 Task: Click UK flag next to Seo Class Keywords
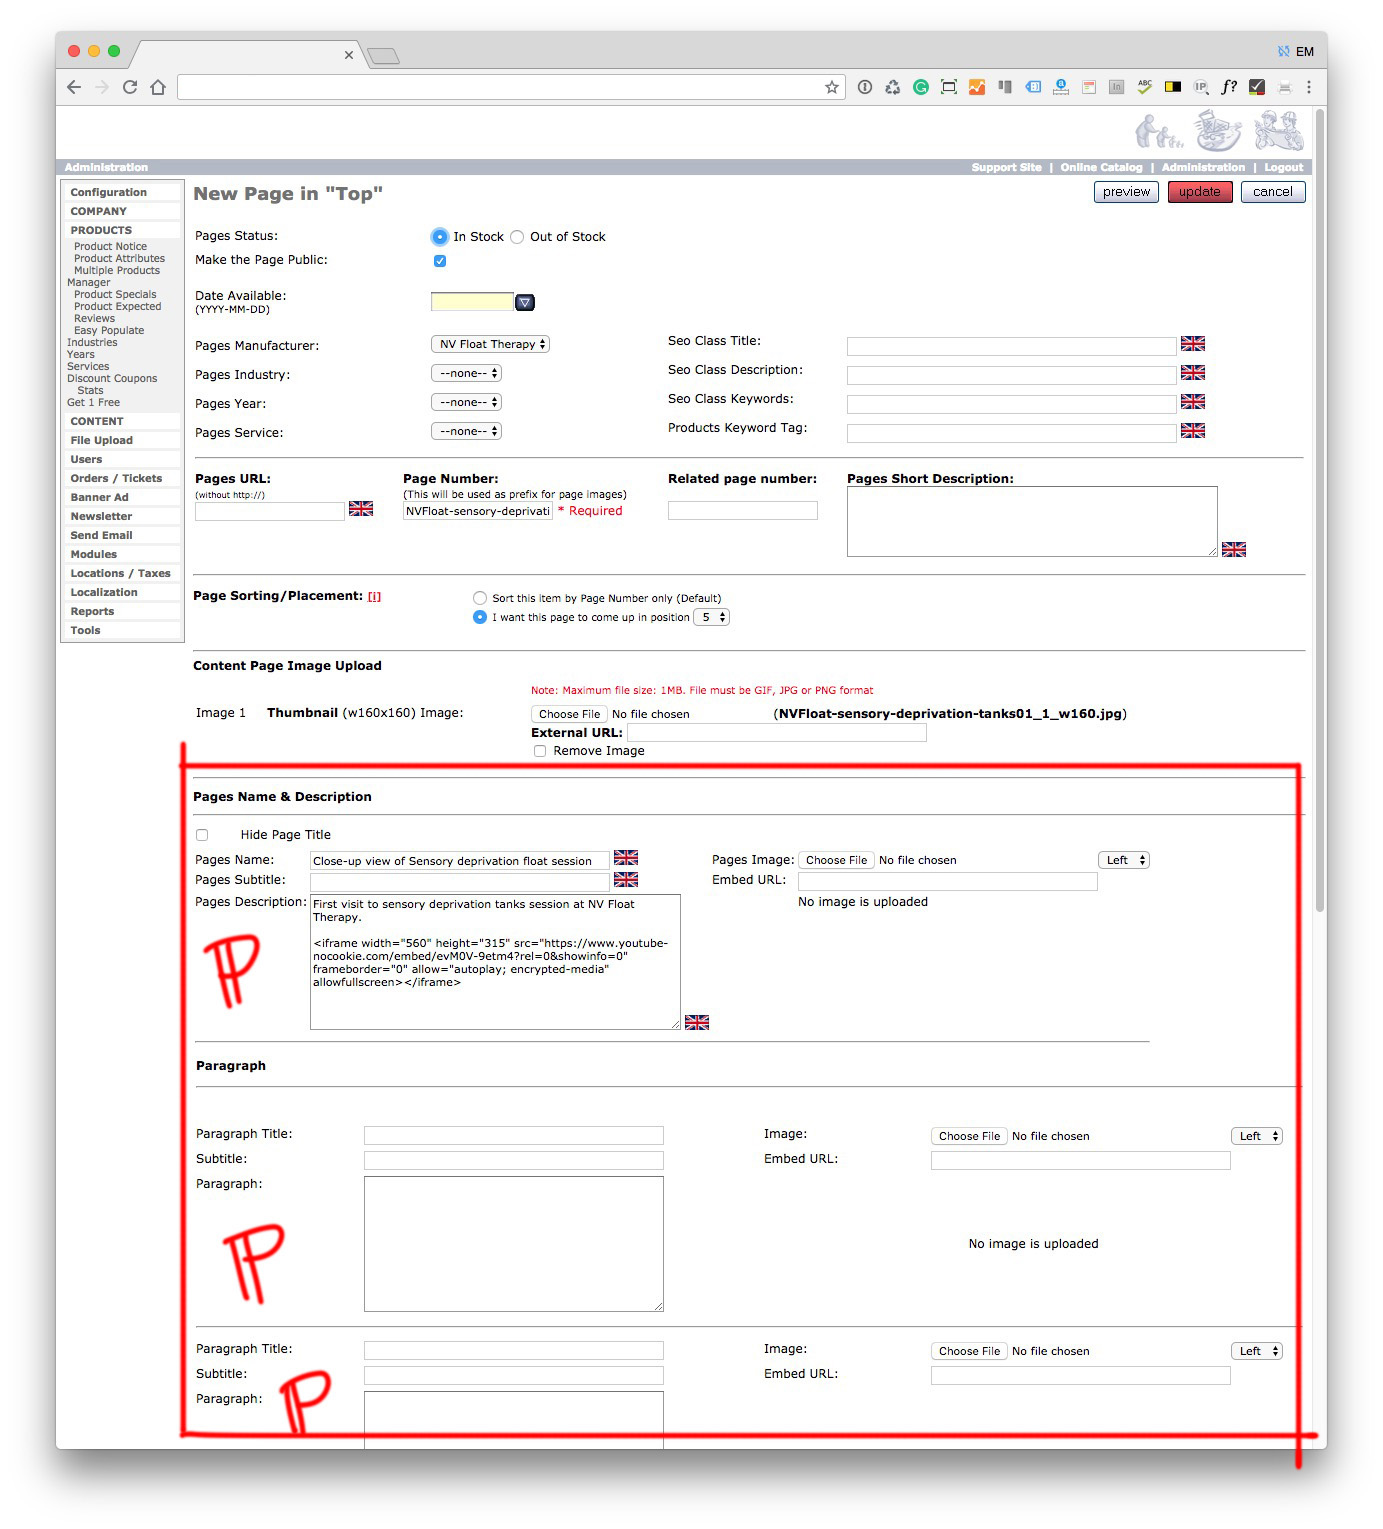(x=1193, y=401)
